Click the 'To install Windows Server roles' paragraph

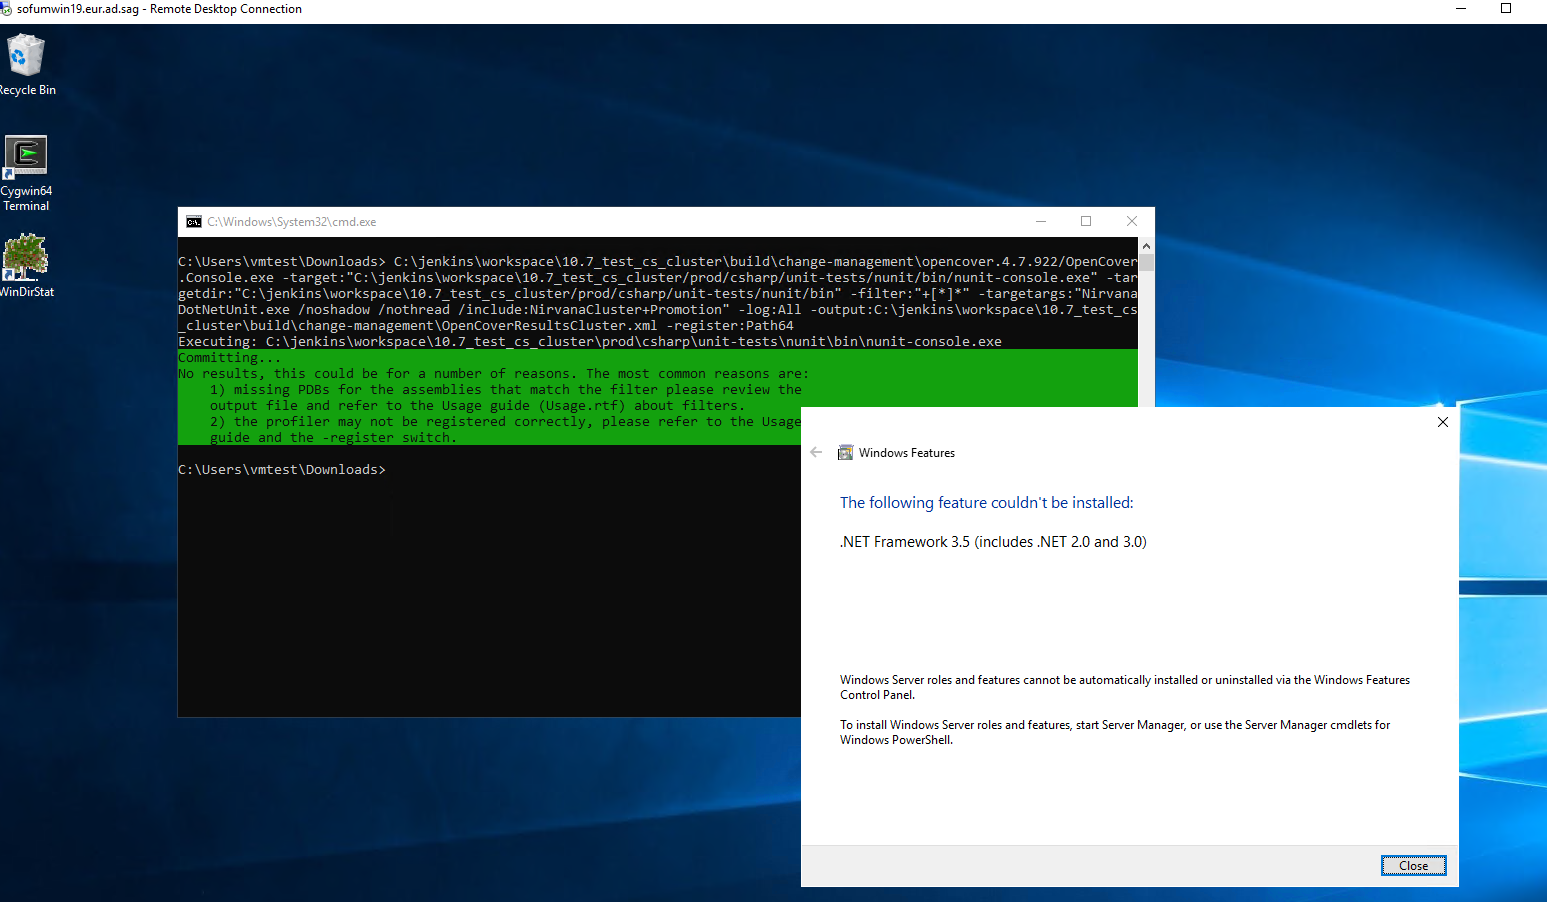pyautogui.click(x=1115, y=732)
